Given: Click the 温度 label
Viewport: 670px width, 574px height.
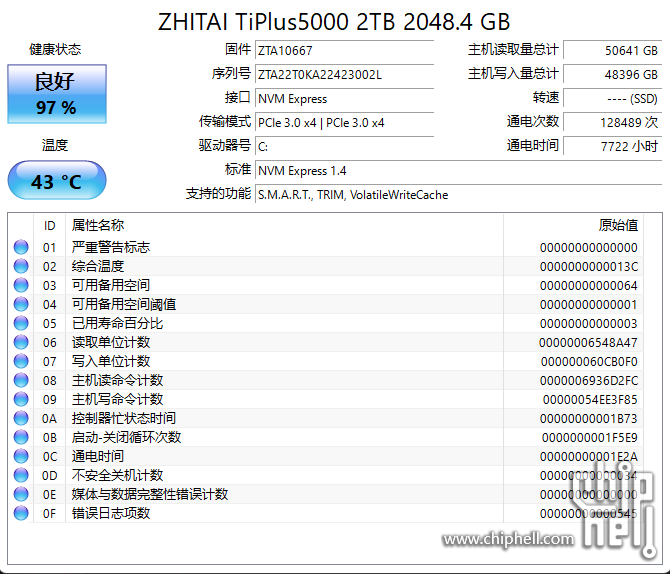Looking at the screenshot, I should click(55, 145).
